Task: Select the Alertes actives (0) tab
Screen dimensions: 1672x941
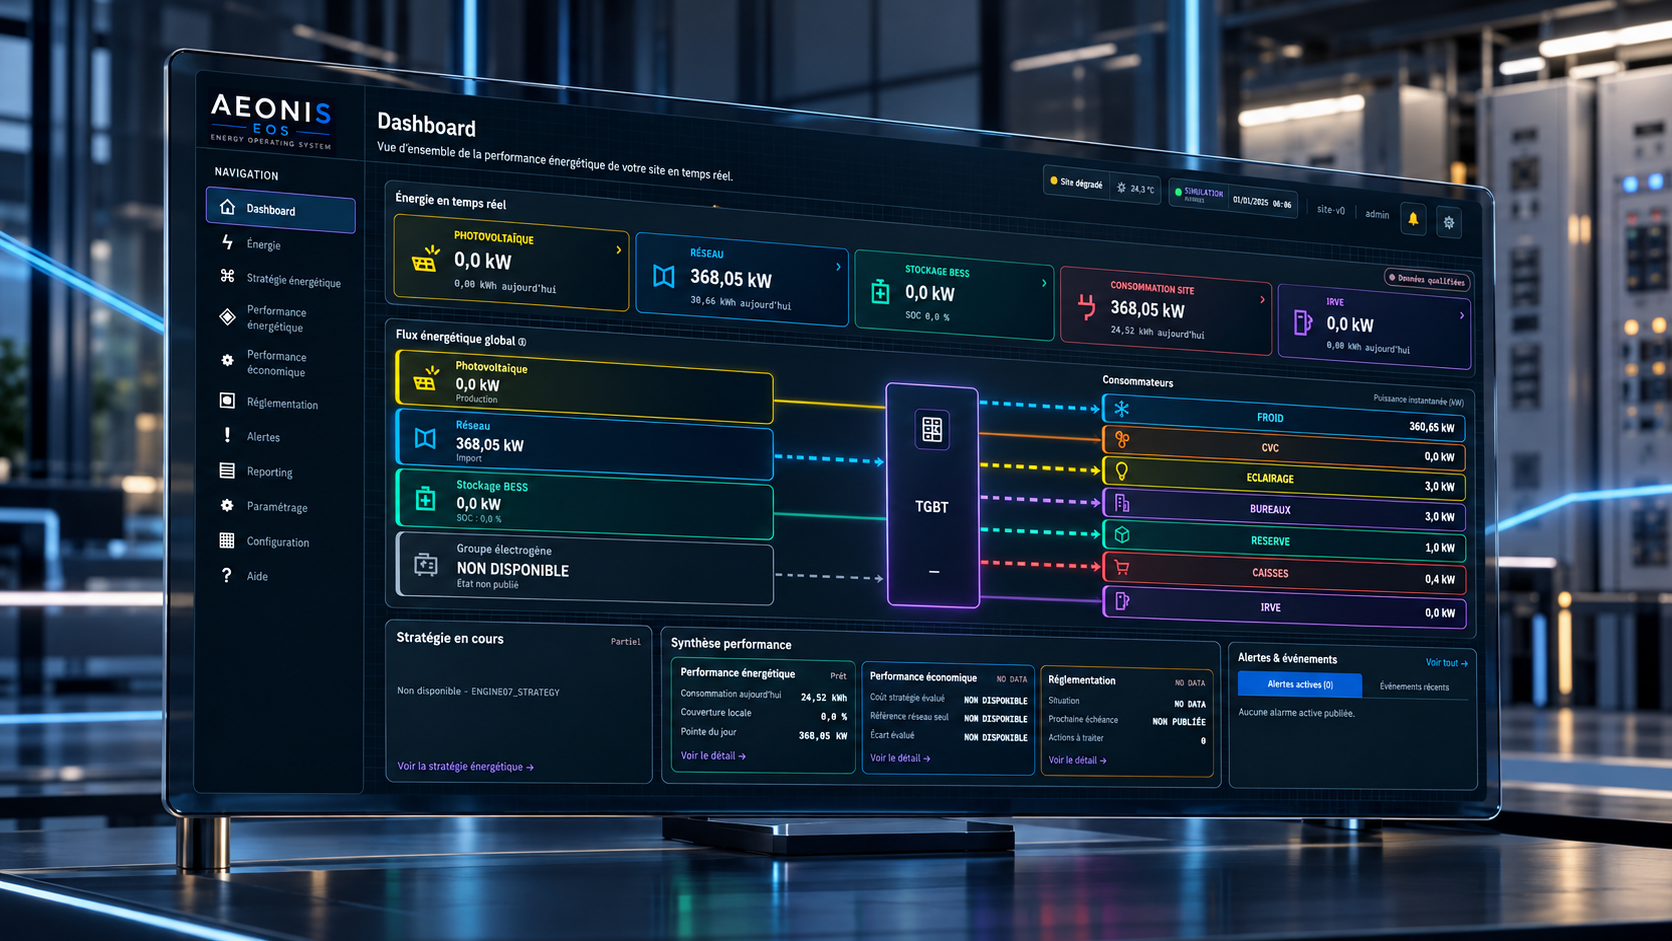Action: point(1299,684)
